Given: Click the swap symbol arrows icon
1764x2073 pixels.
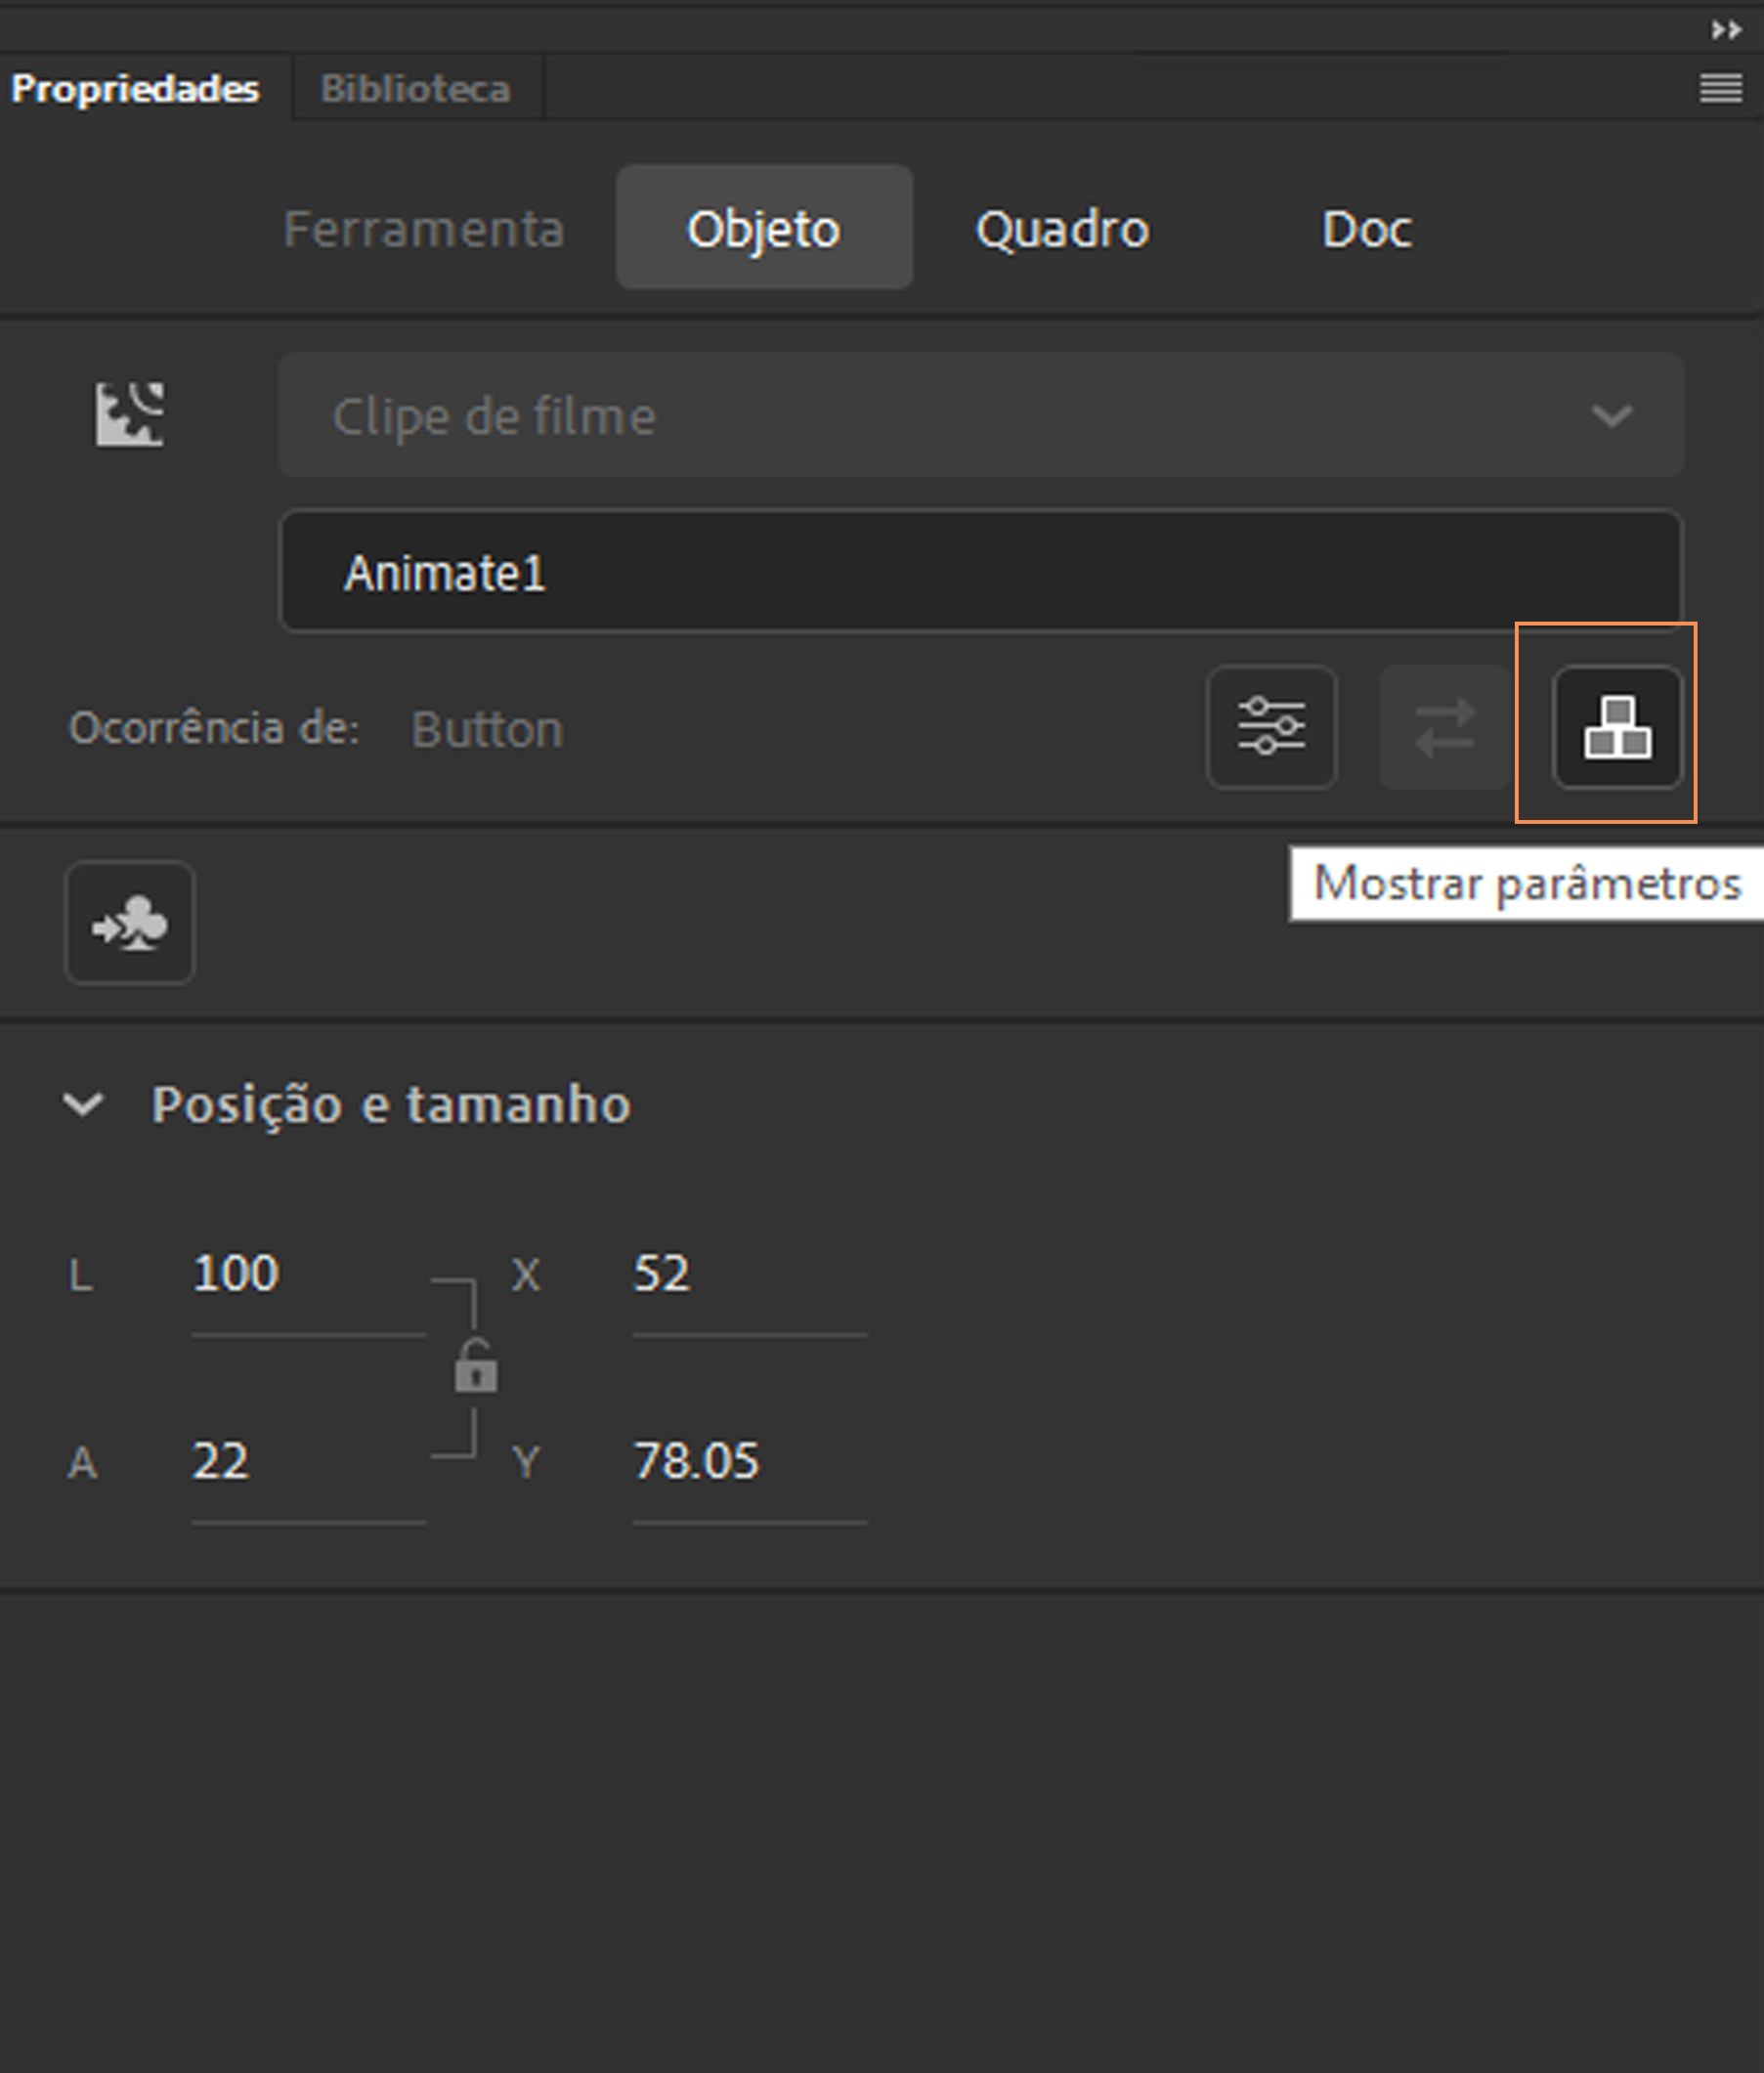Looking at the screenshot, I should (1444, 727).
